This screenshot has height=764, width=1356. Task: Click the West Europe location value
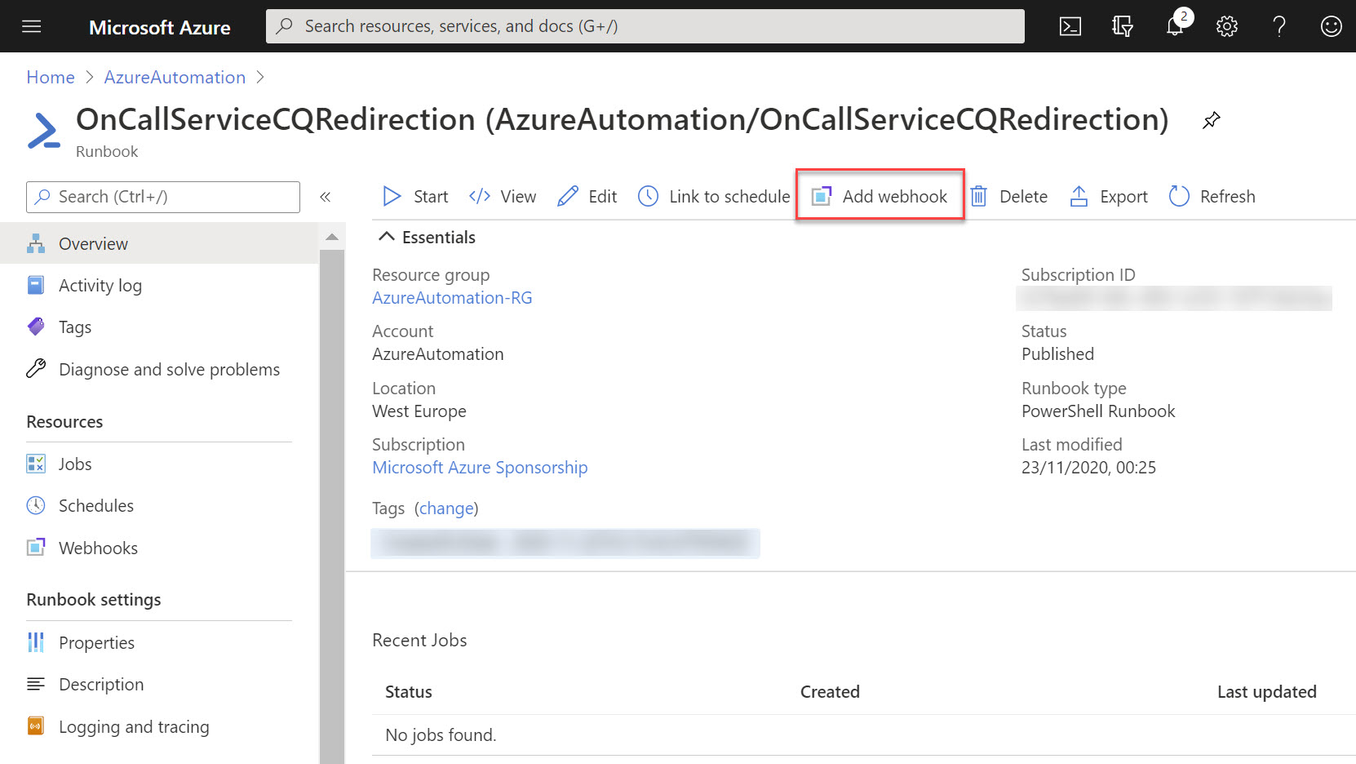pyautogui.click(x=419, y=411)
